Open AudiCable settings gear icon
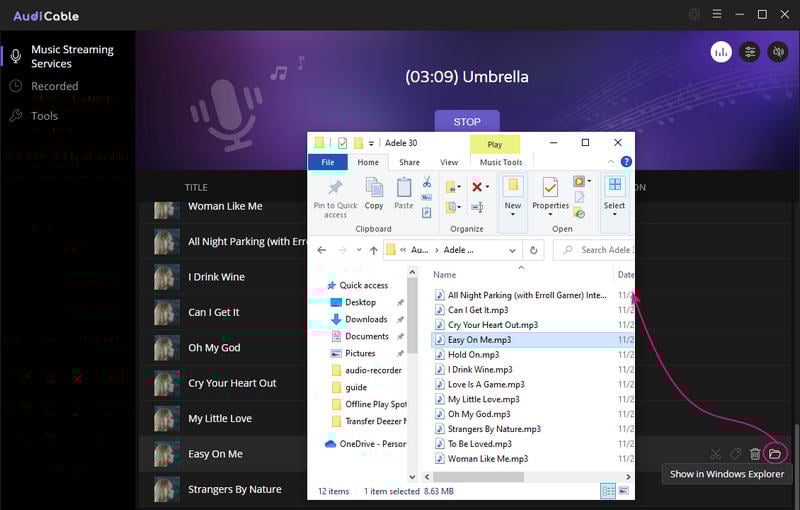This screenshot has height=510, width=800. point(694,15)
